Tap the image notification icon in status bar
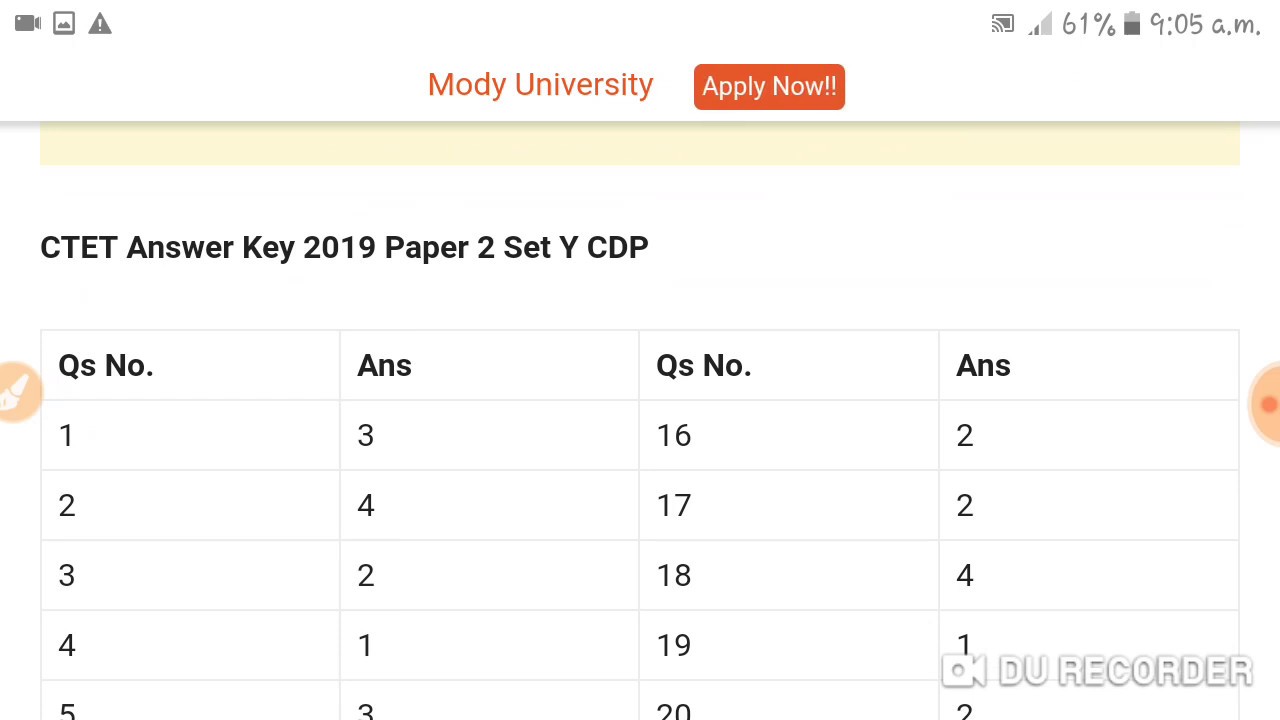1280x720 pixels. pyautogui.click(x=64, y=24)
